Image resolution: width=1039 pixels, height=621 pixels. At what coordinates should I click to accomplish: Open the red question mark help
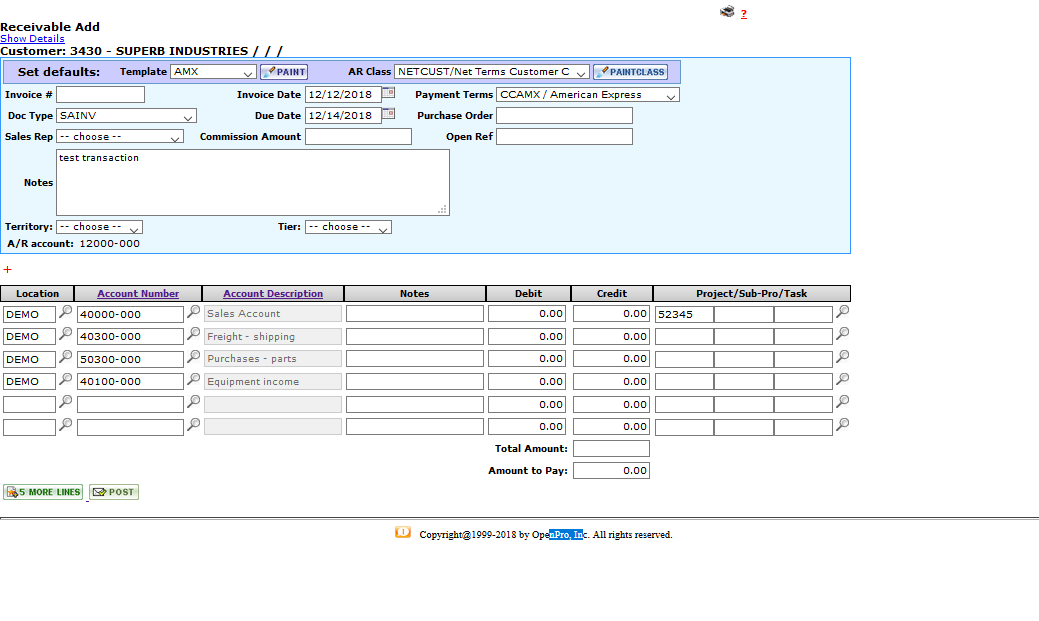tap(744, 14)
